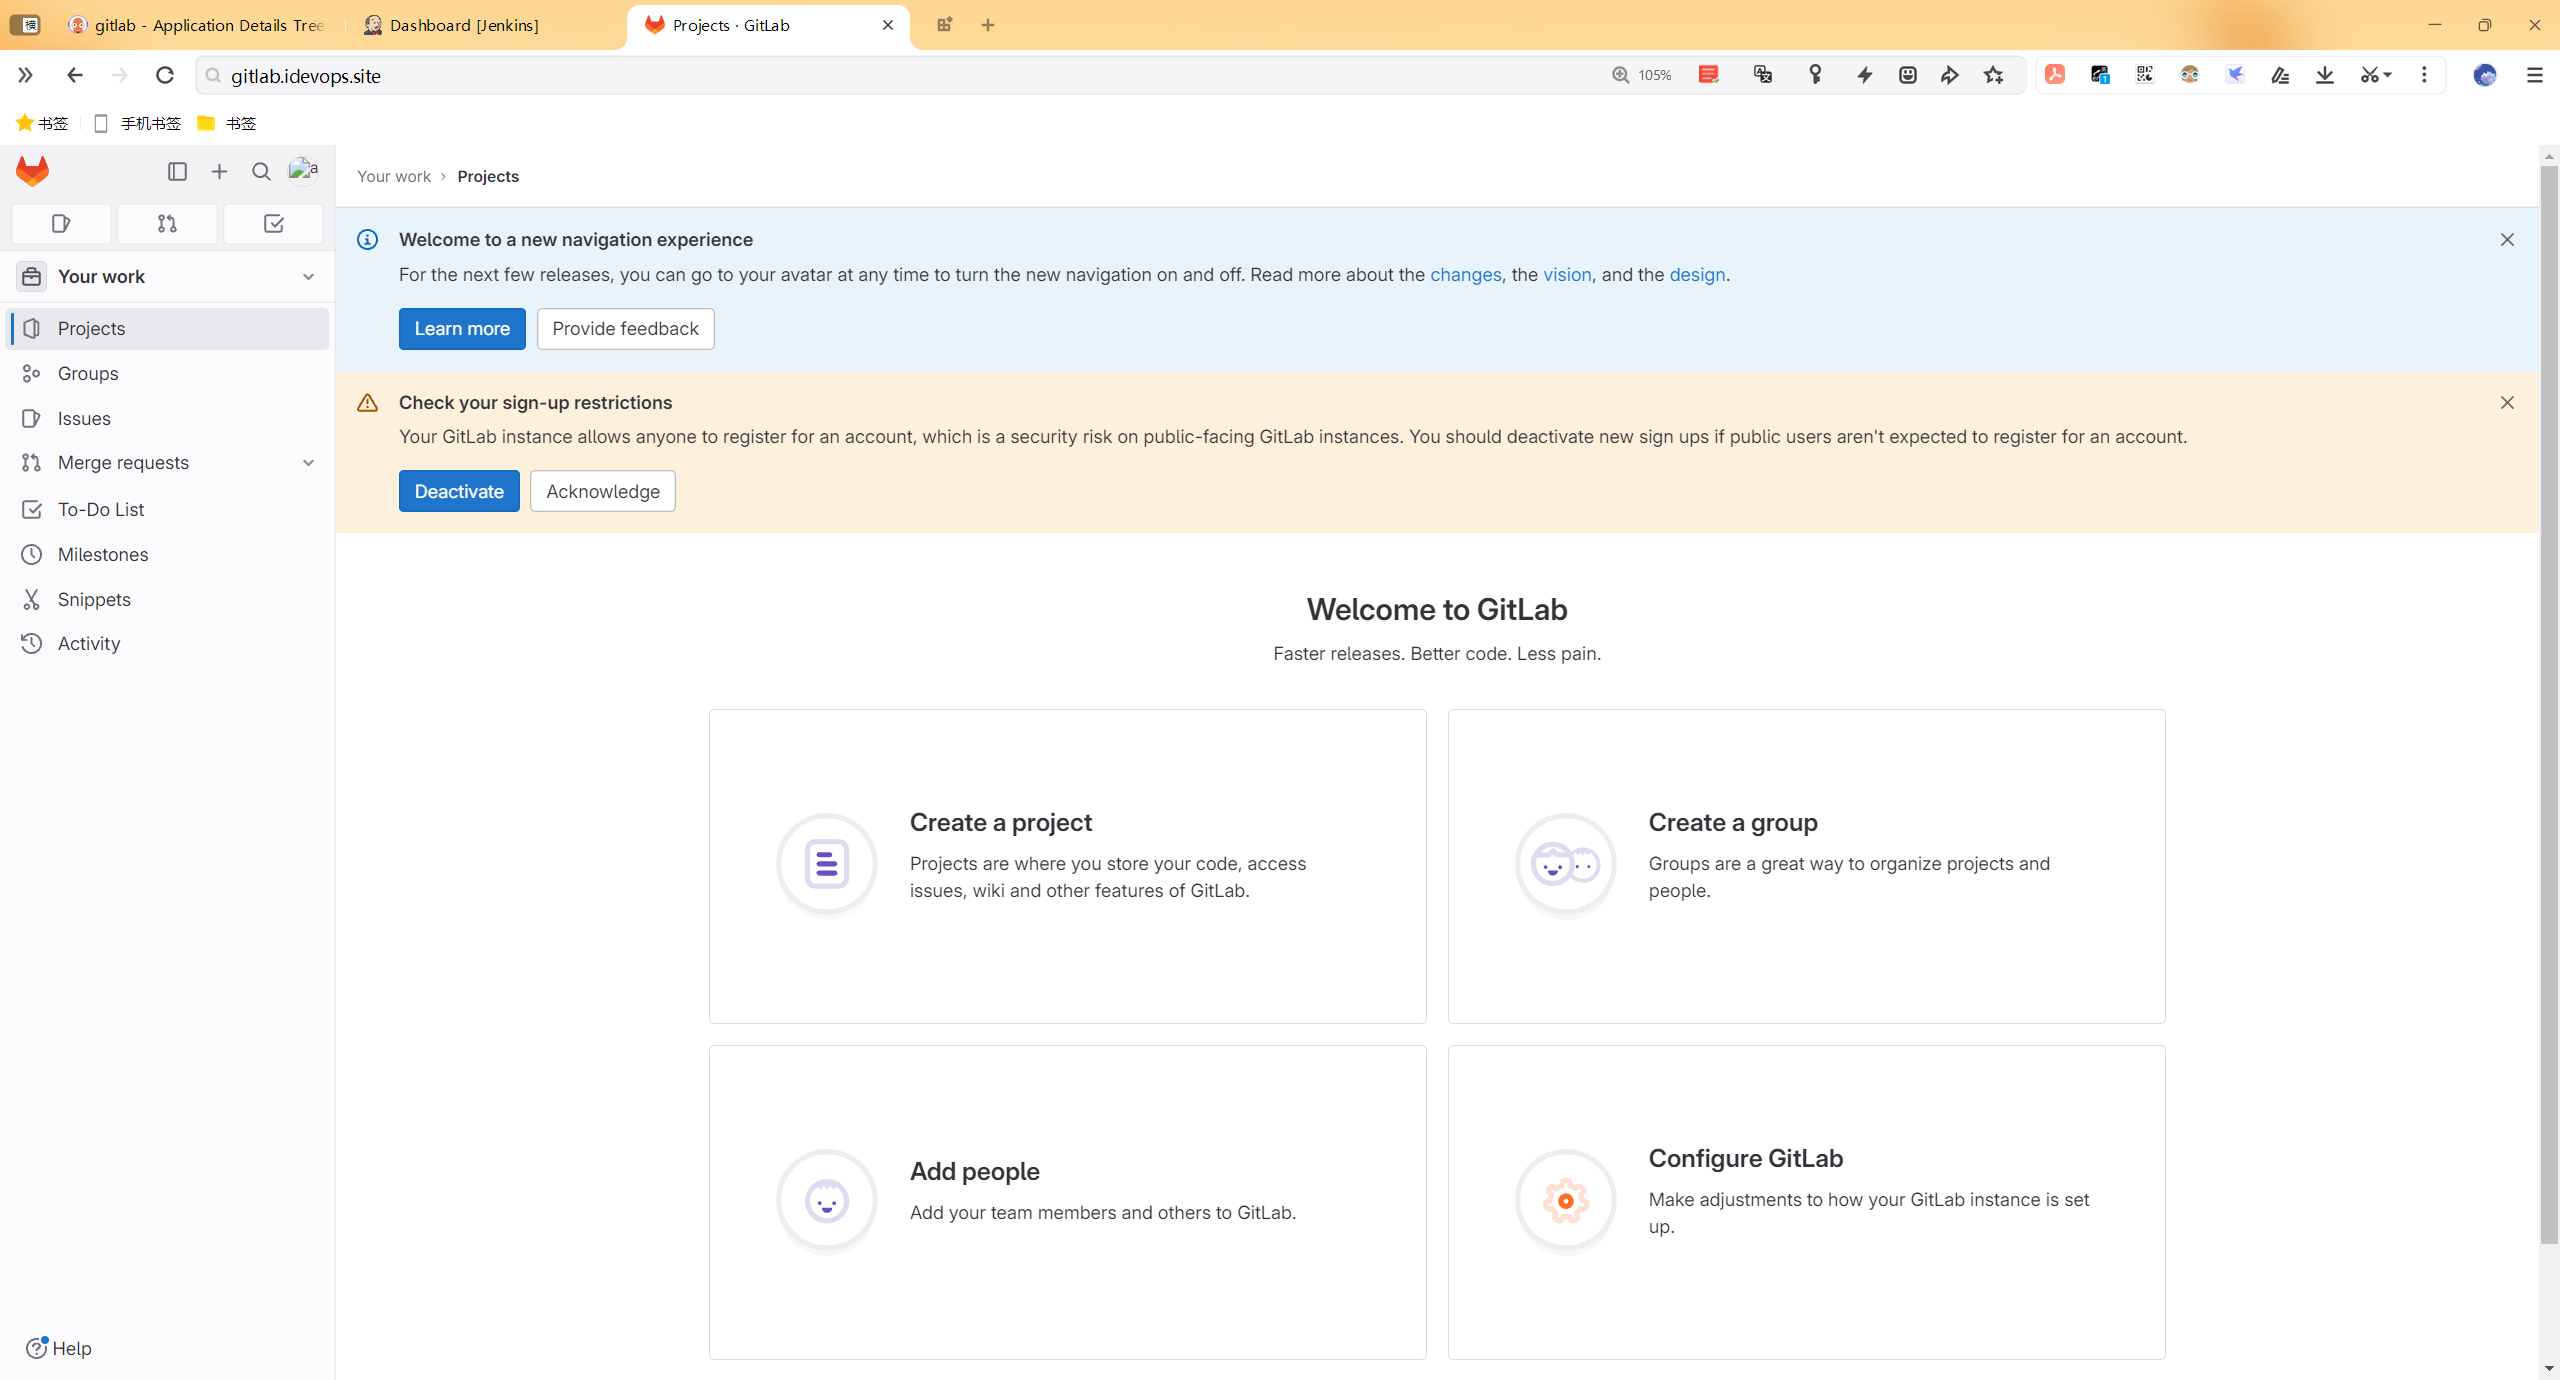Dismiss the sign-up restrictions warning
The image size is (2560, 1380).
(x=2507, y=403)
